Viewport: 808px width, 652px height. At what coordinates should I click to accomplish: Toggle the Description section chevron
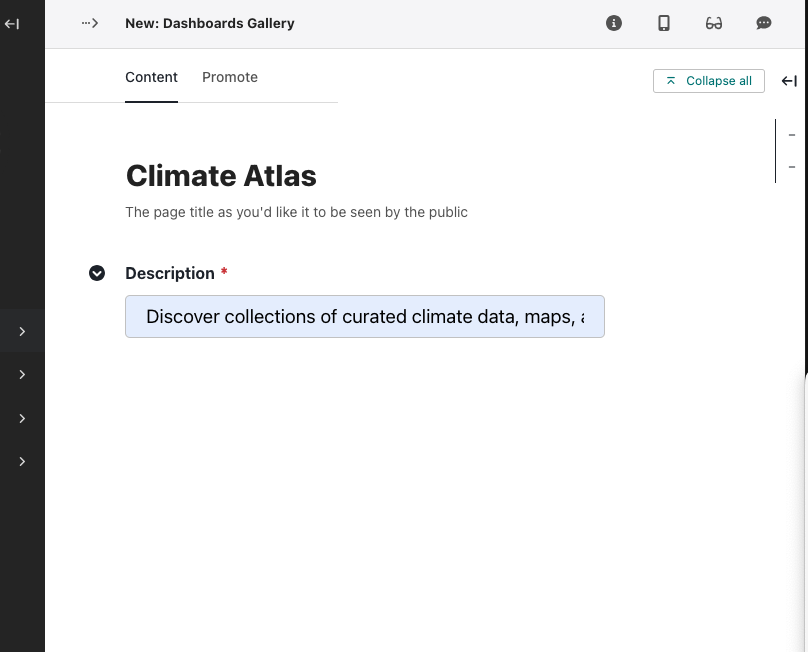(97, 273)
